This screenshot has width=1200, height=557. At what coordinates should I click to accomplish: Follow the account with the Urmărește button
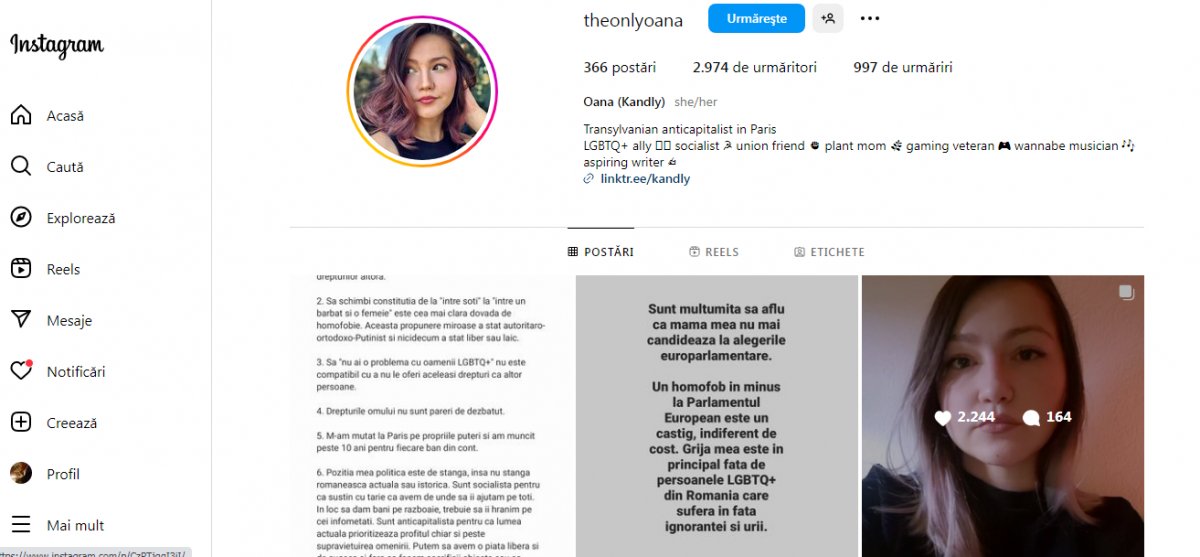pyautogui.click(x=756, y=18)
